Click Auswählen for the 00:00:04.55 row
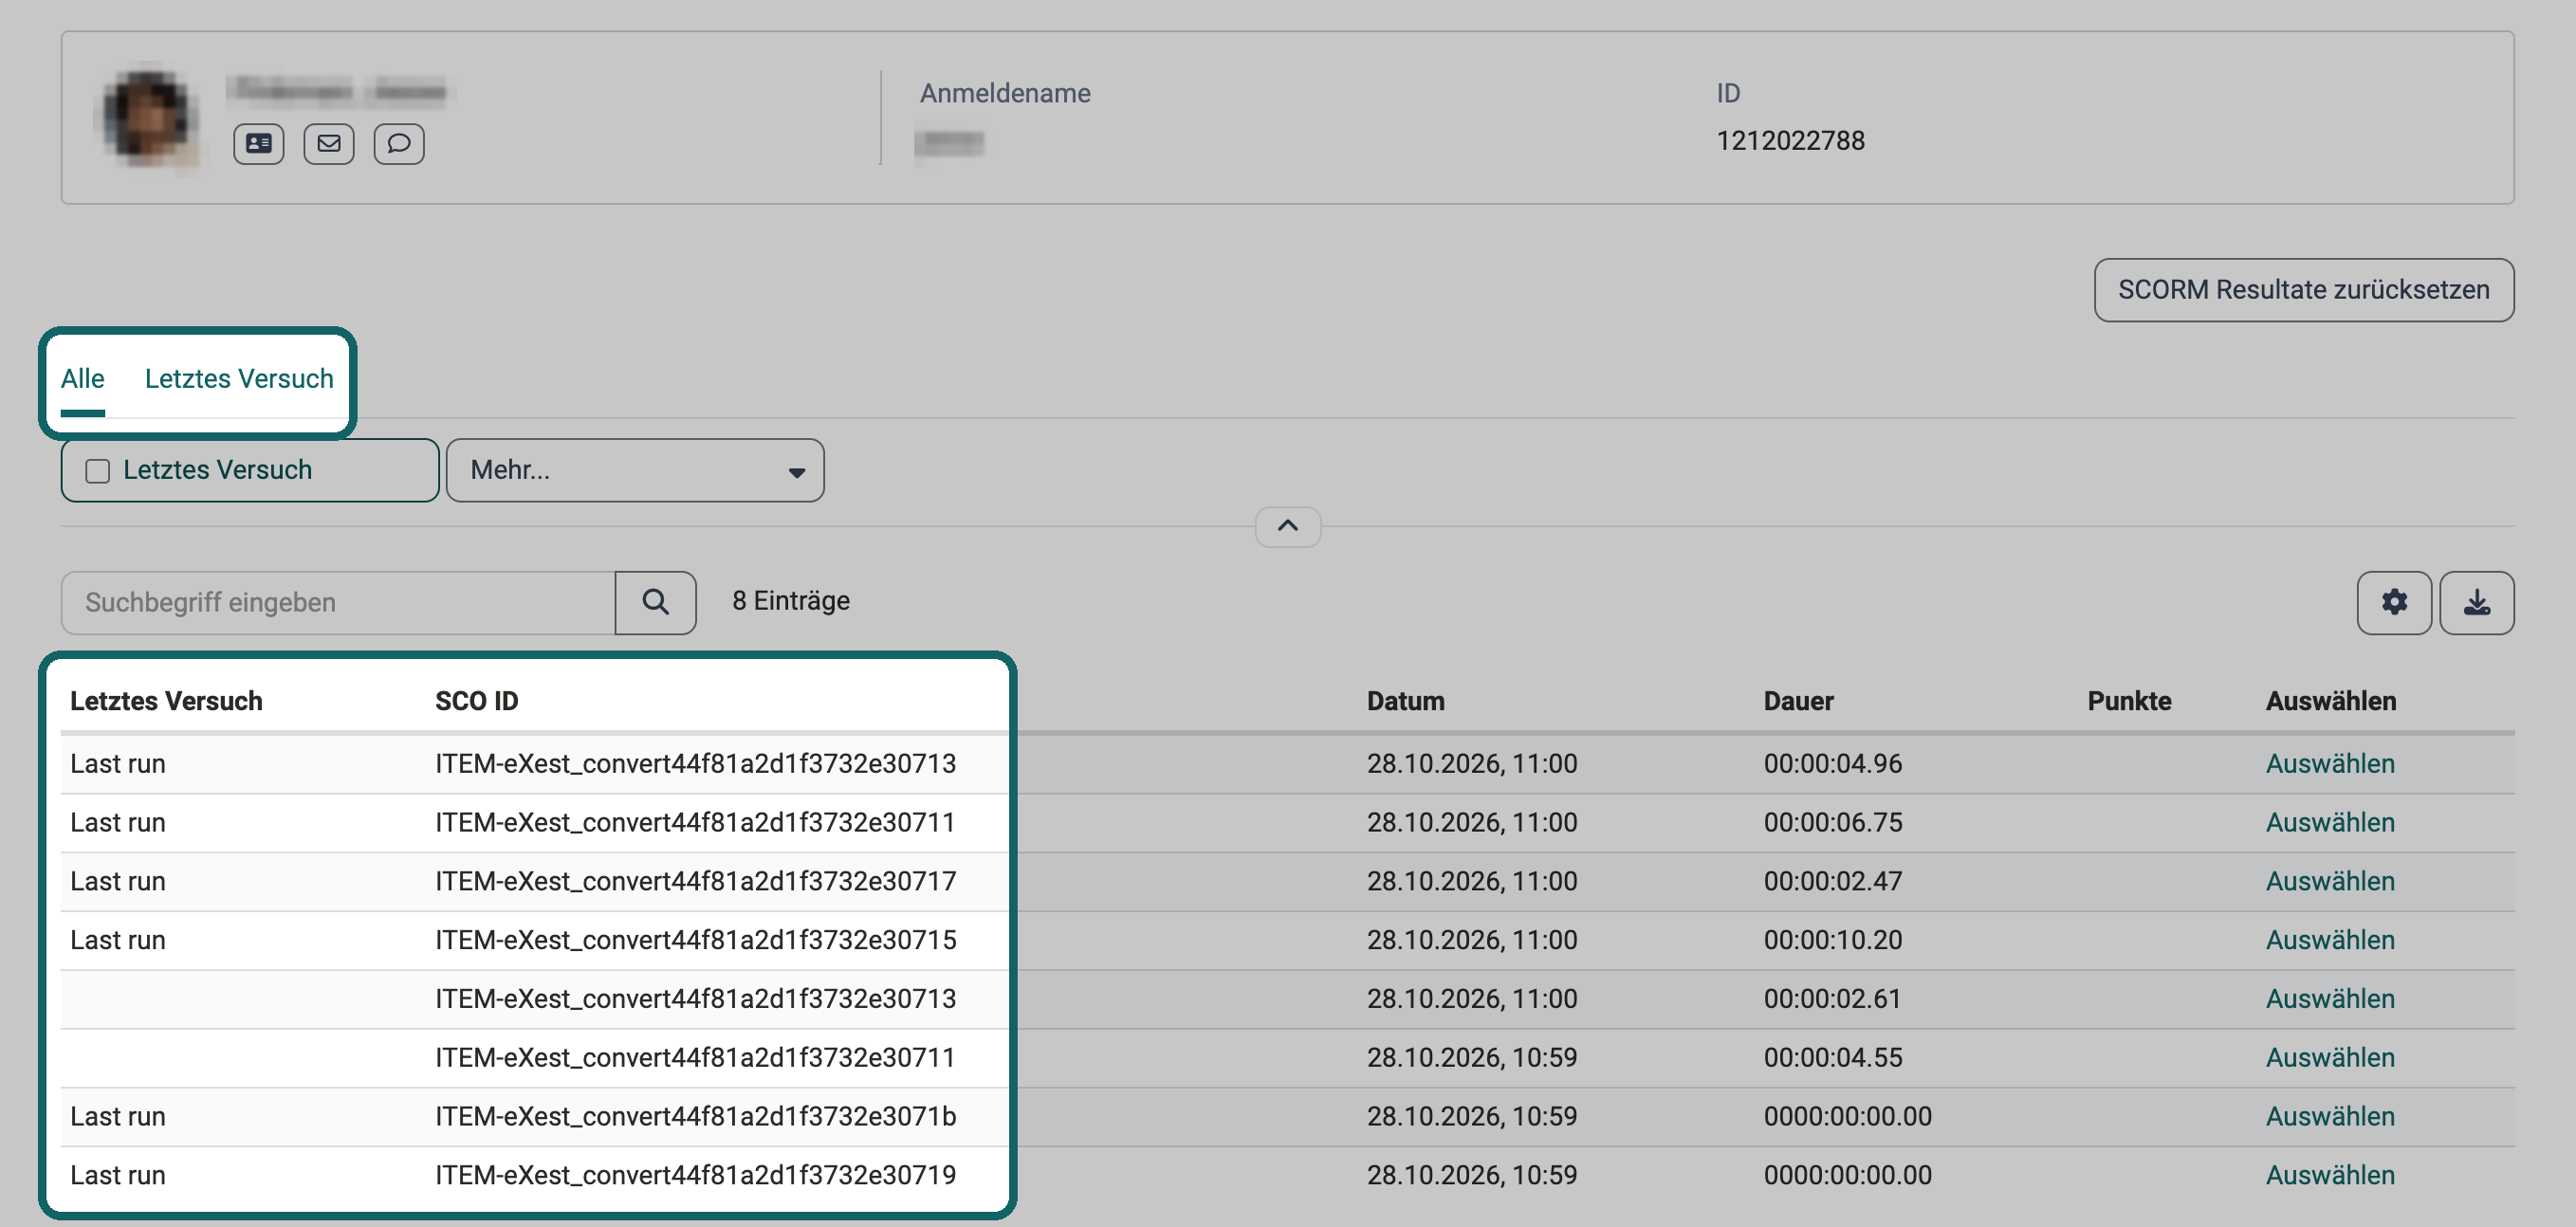 point(2330,1057)
